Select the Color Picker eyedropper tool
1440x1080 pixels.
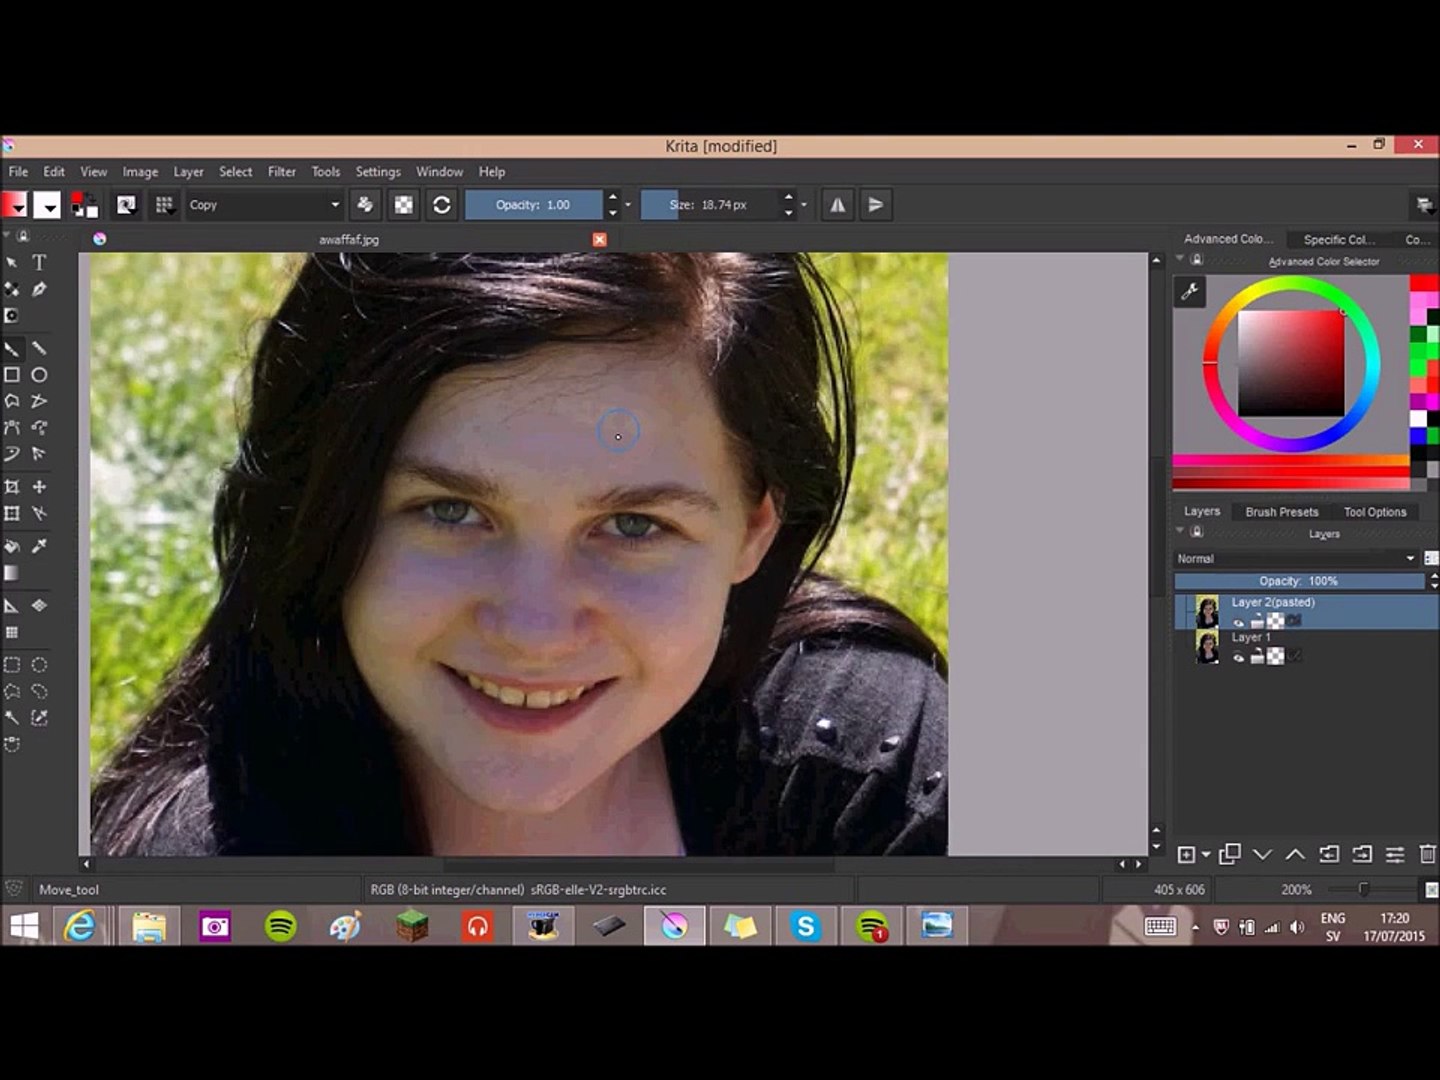[x=39, y=546]
